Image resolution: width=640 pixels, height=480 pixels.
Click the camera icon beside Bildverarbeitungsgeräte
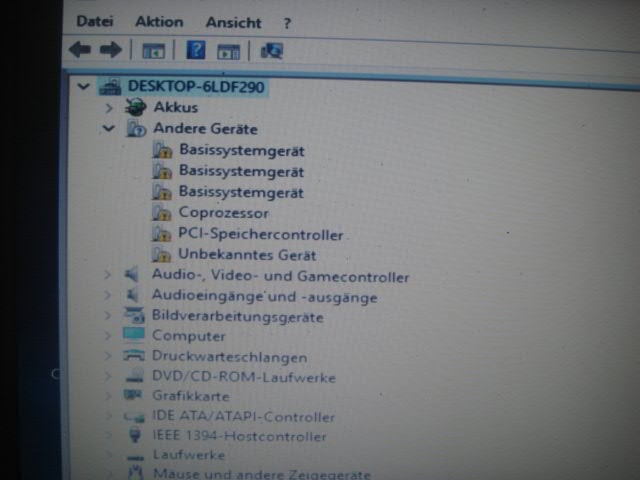[134, 315]
